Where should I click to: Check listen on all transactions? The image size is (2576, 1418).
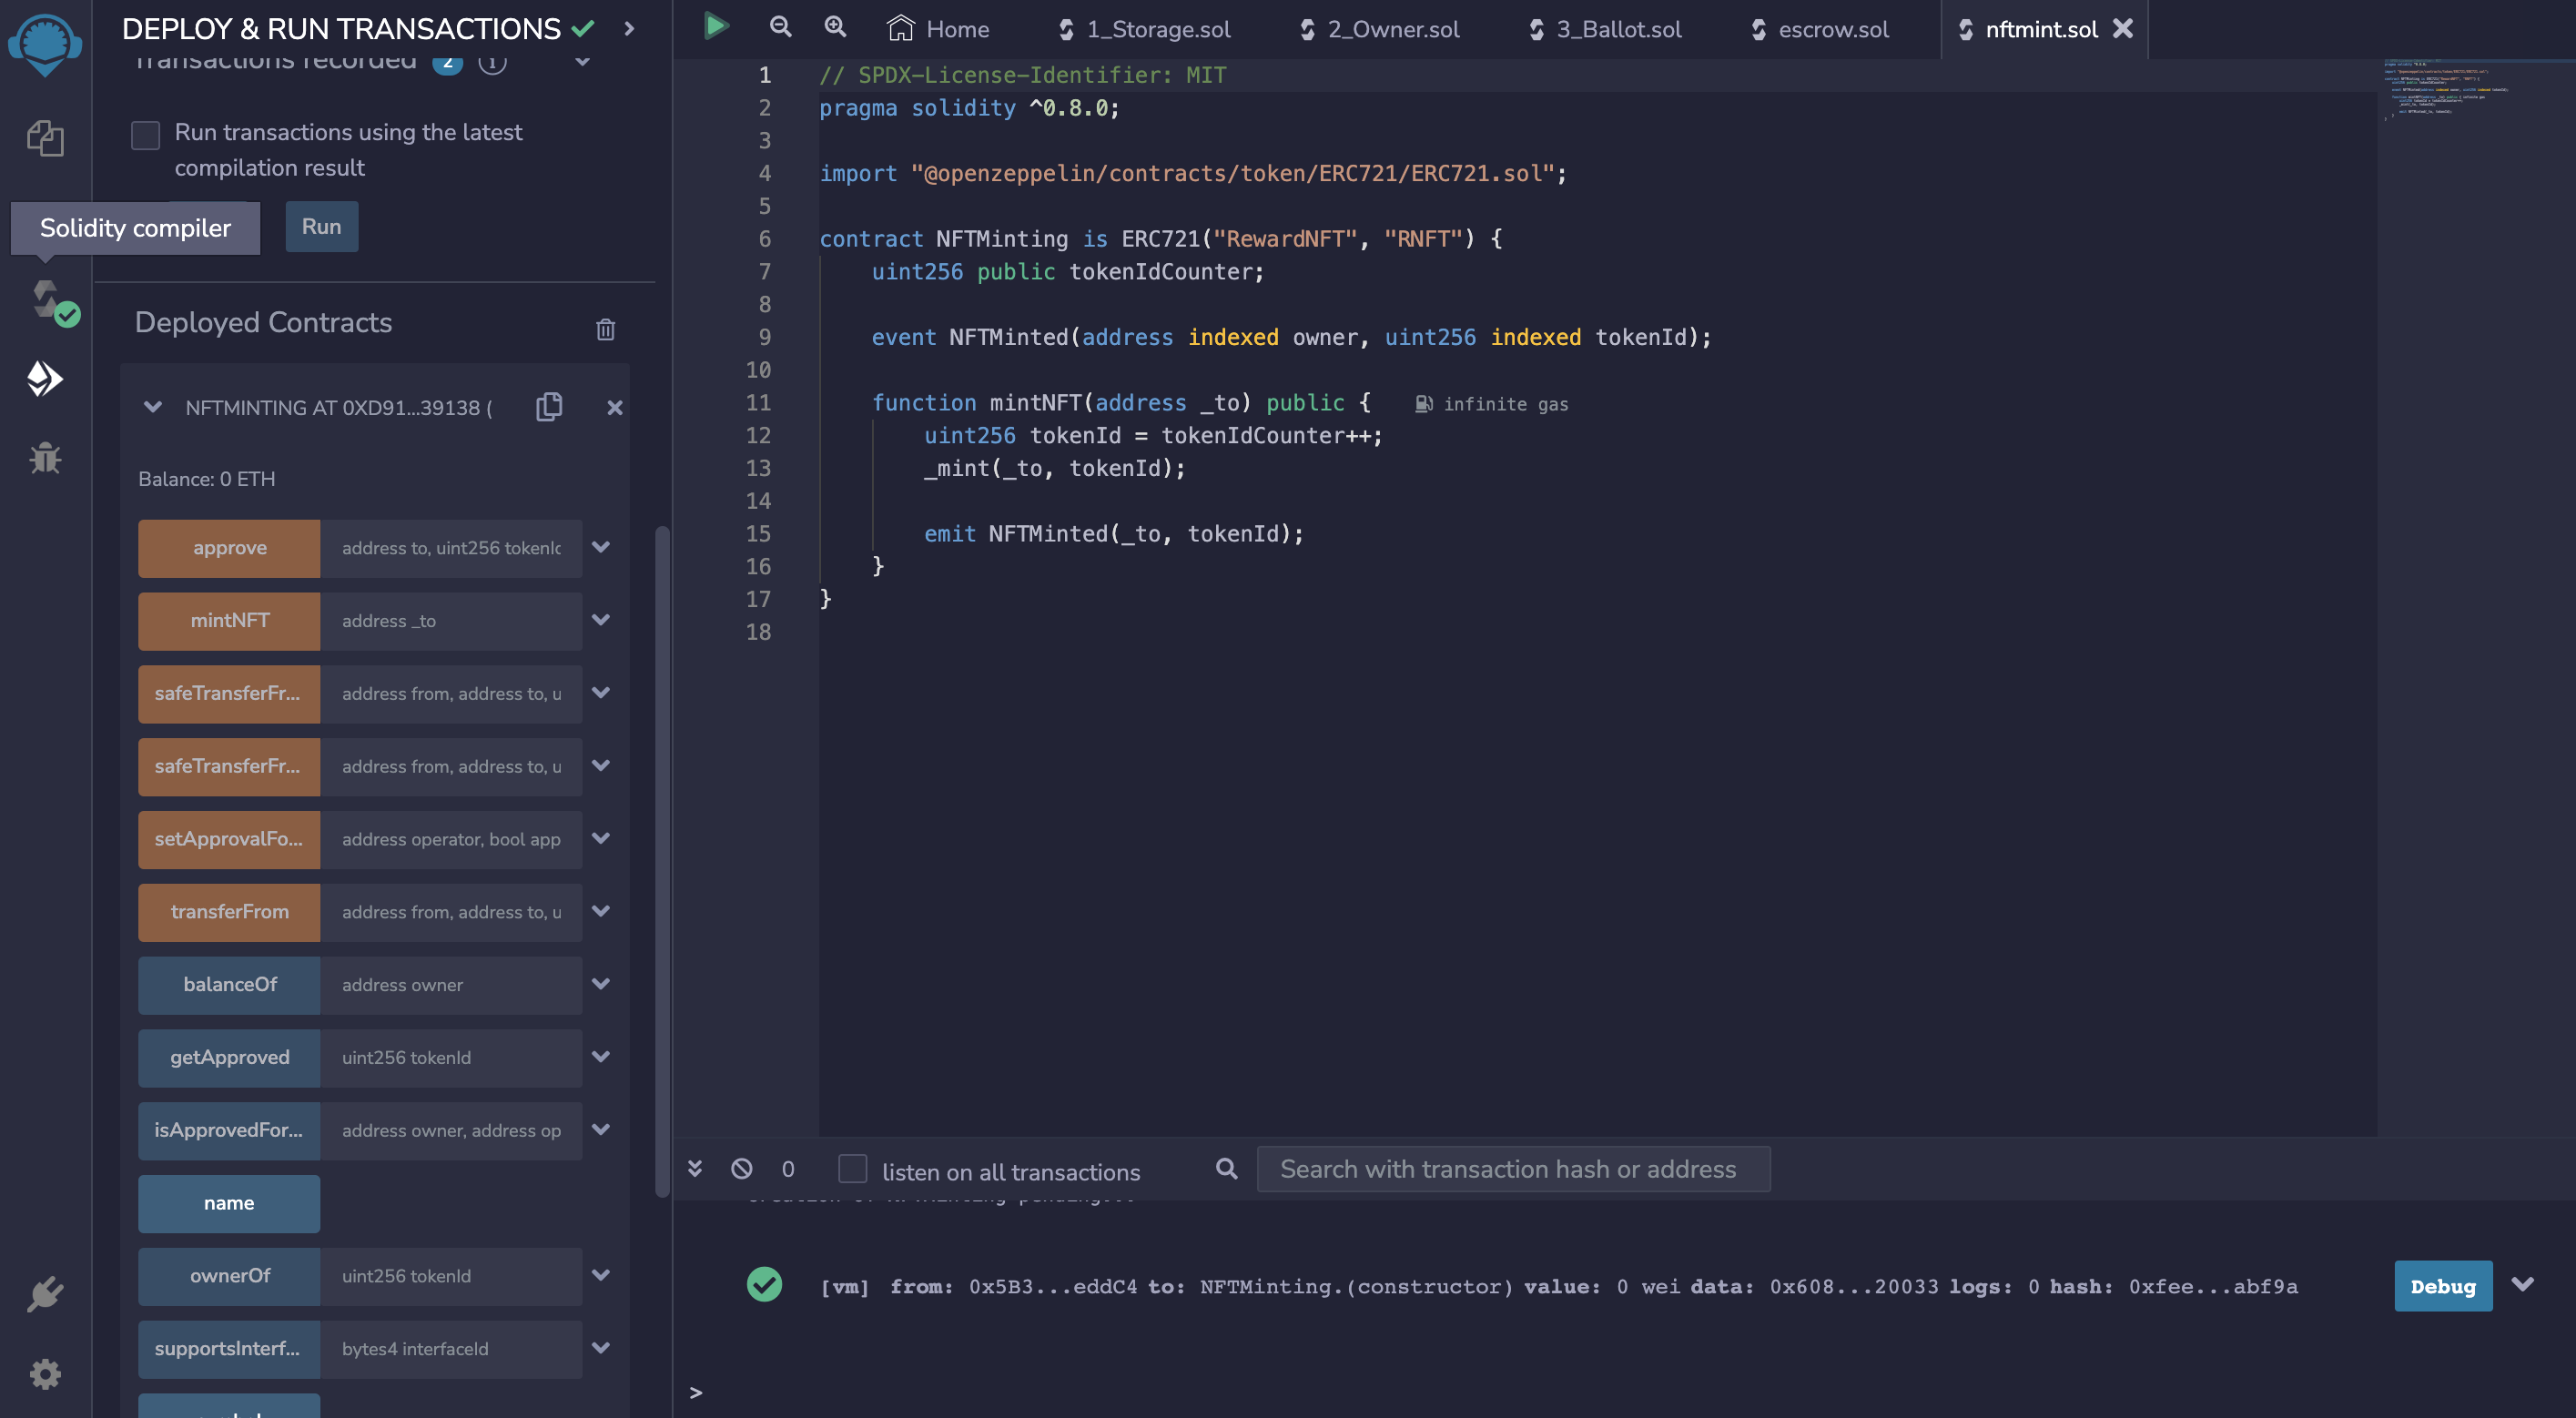852,1168
